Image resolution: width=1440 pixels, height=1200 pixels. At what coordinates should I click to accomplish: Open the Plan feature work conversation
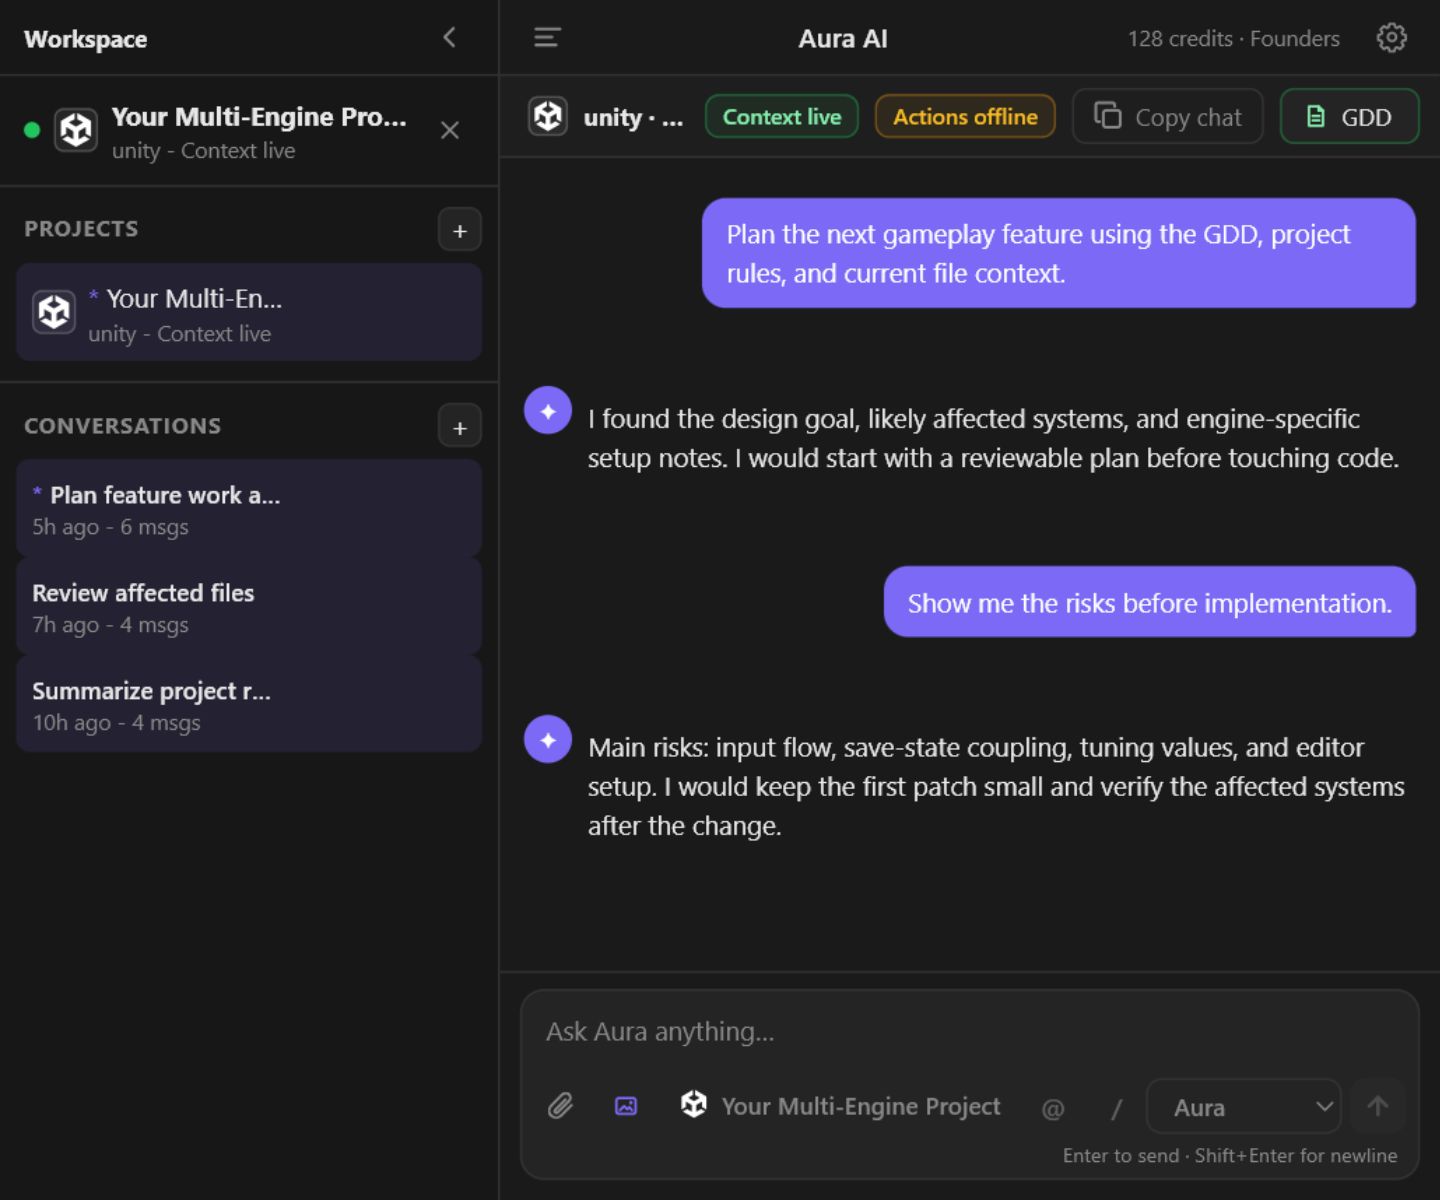(249, 508)
